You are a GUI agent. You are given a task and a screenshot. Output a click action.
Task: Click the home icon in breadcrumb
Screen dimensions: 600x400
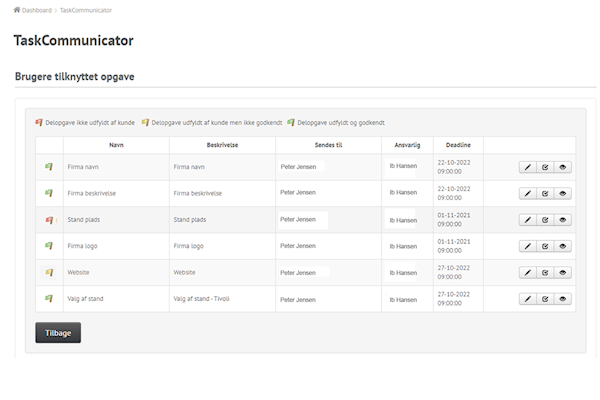pyautogui.click(x=17, y=10)
